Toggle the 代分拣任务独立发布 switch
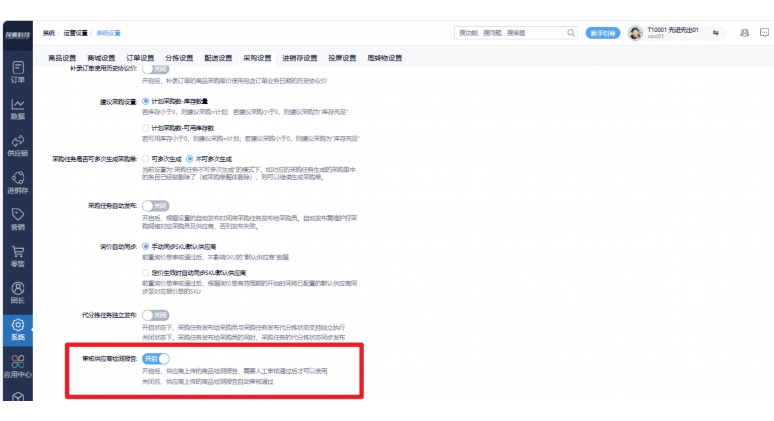 click(155, 315)
